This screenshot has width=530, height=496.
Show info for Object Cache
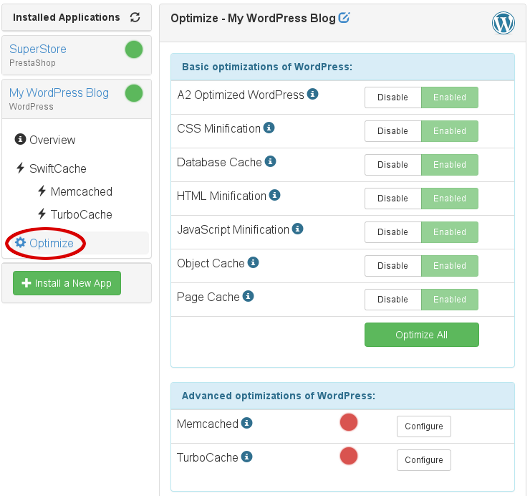[253, 262]
